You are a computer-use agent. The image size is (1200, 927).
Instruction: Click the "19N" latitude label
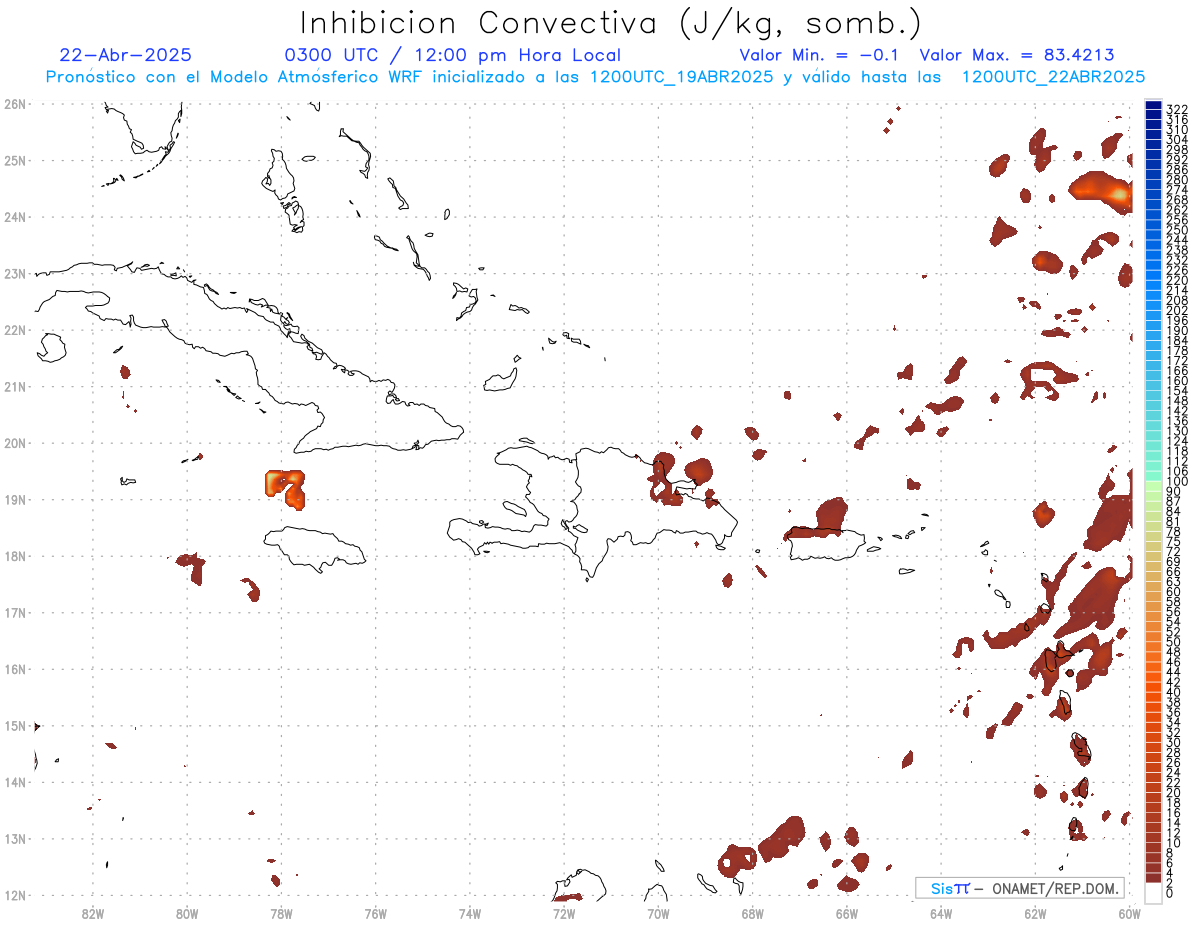tap(14, 499)
